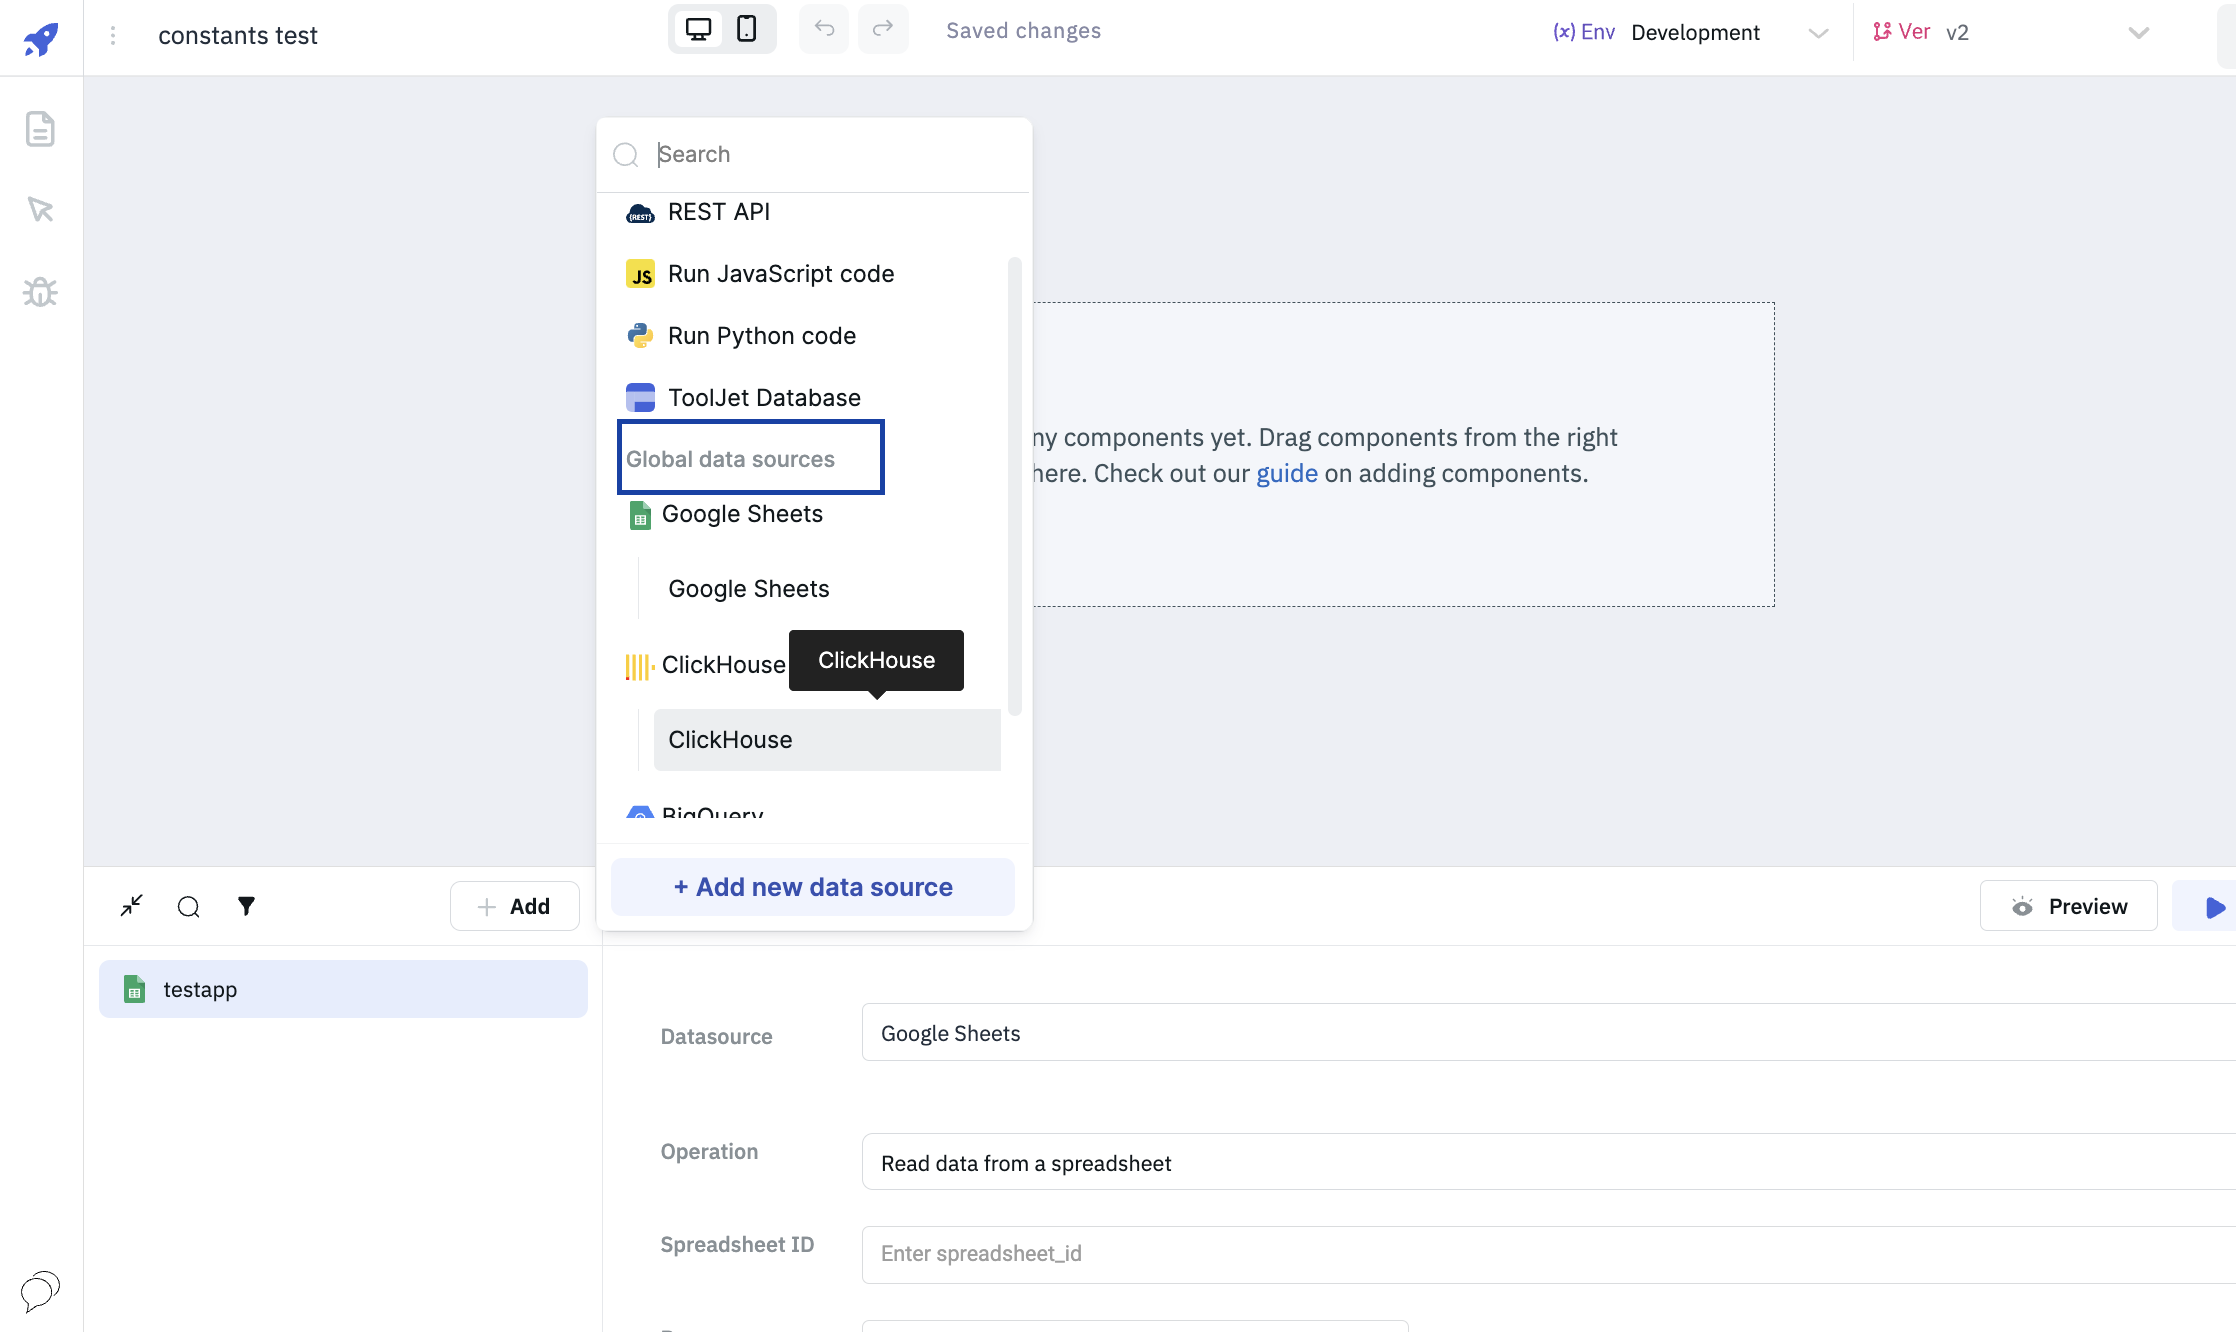This screenshot has height=1332, width=2236.
Task: Select REST API from the list
Action: 718,212
